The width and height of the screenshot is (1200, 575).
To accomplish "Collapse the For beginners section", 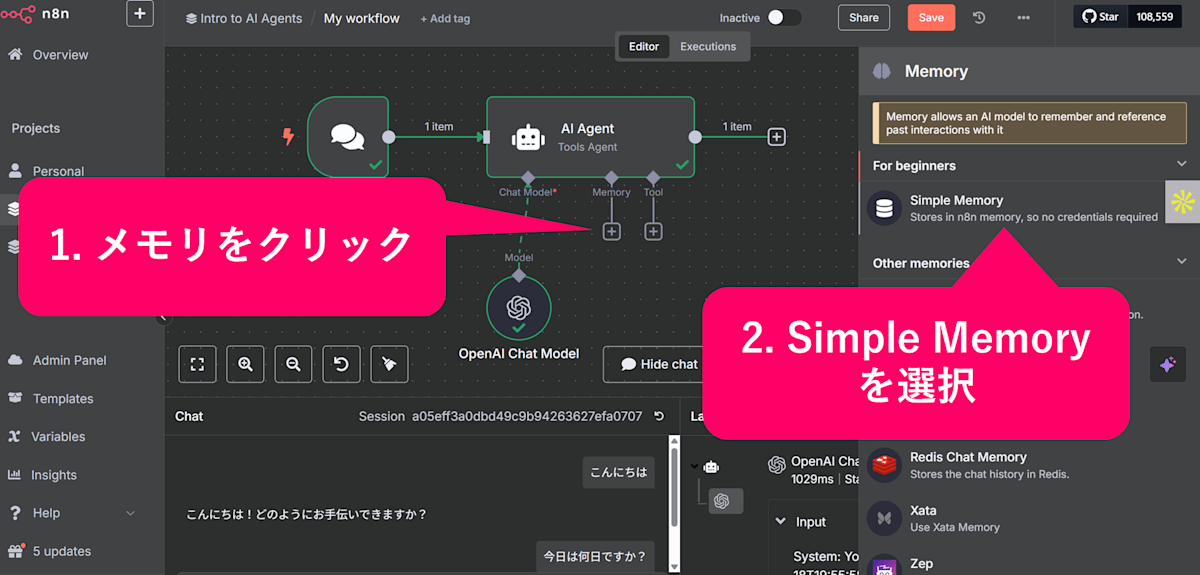I will coord(1181,164).
